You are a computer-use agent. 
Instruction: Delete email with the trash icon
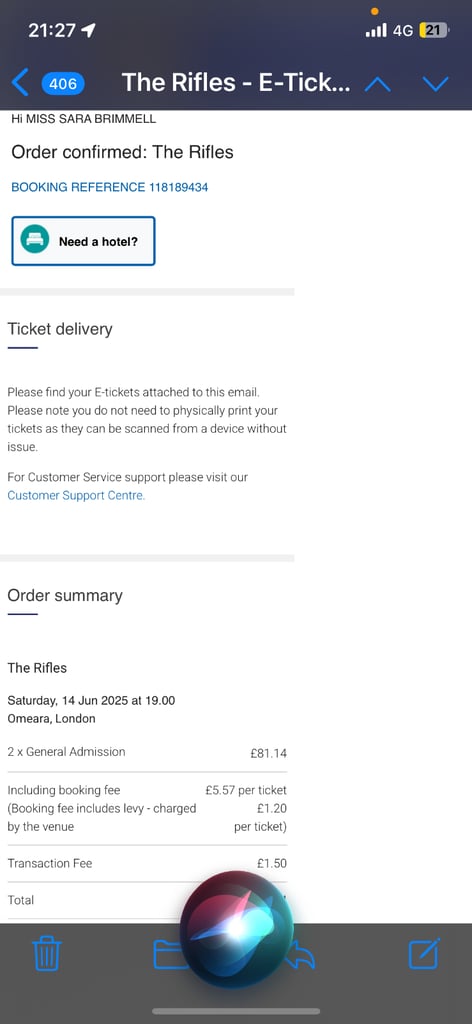click(47, 953)
